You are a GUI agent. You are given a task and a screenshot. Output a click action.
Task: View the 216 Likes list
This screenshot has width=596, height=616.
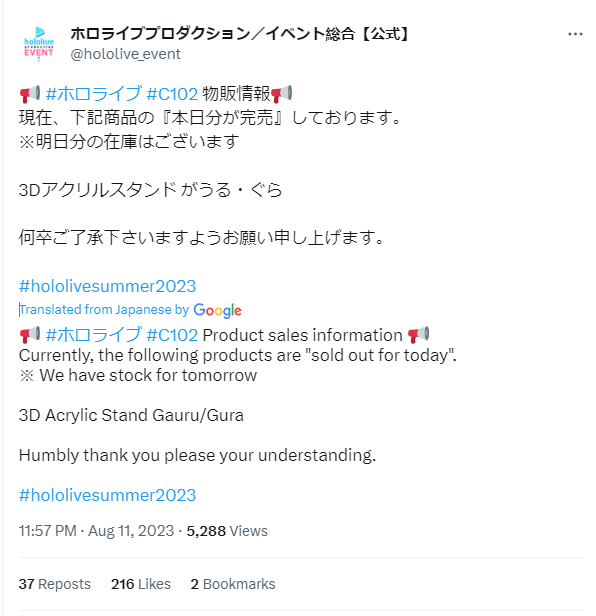click(x=141, y=584)
